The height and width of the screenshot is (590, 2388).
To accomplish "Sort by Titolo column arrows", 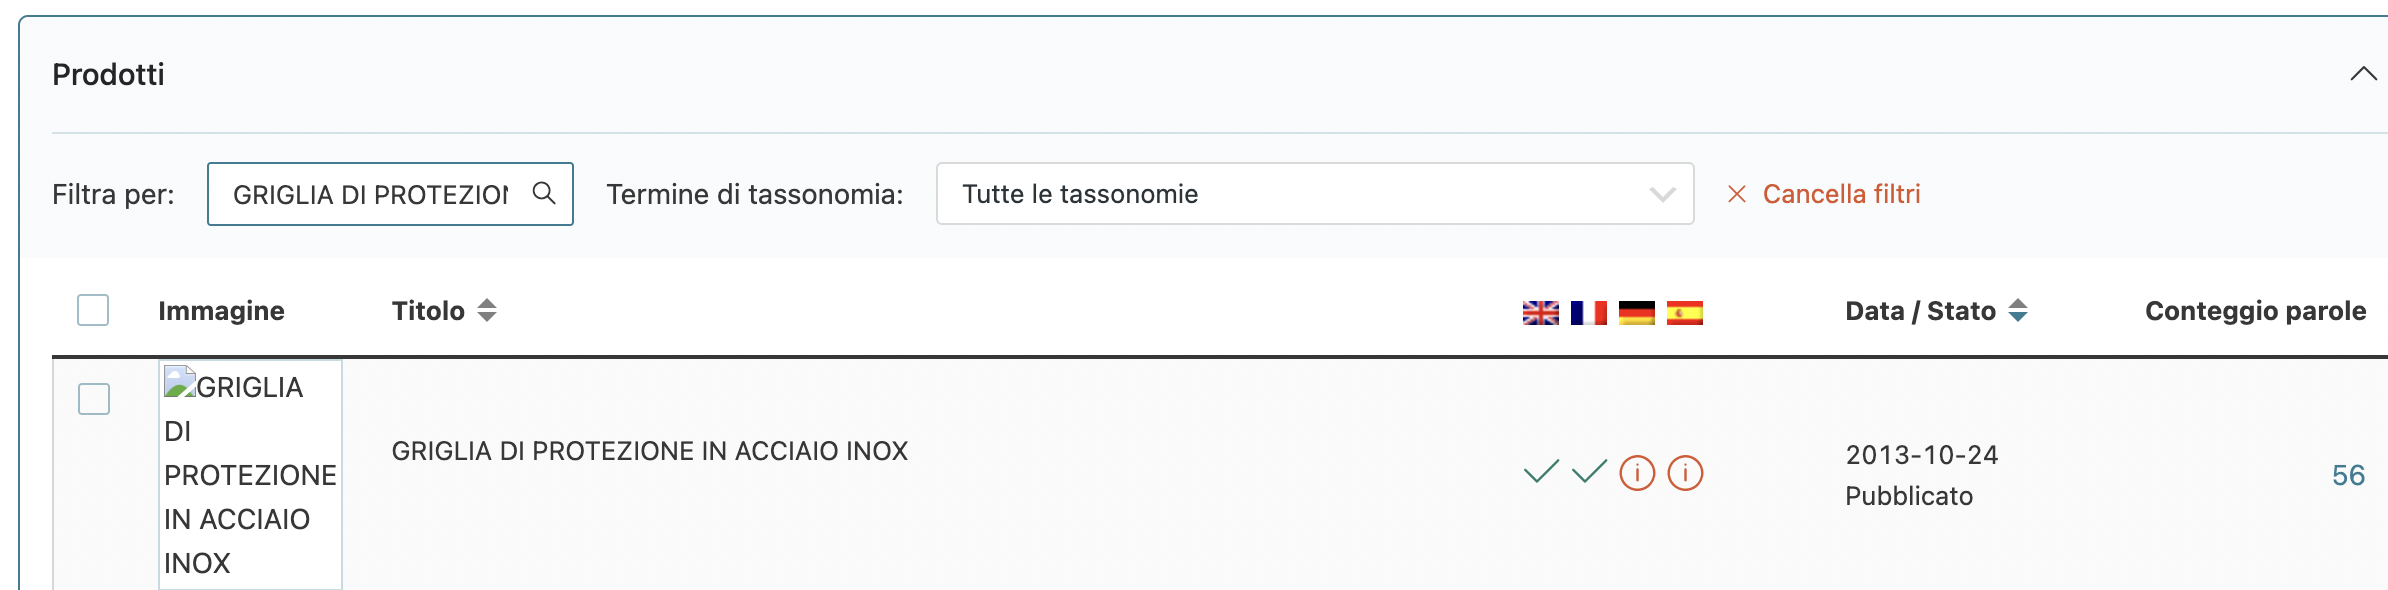I will 487,311.
